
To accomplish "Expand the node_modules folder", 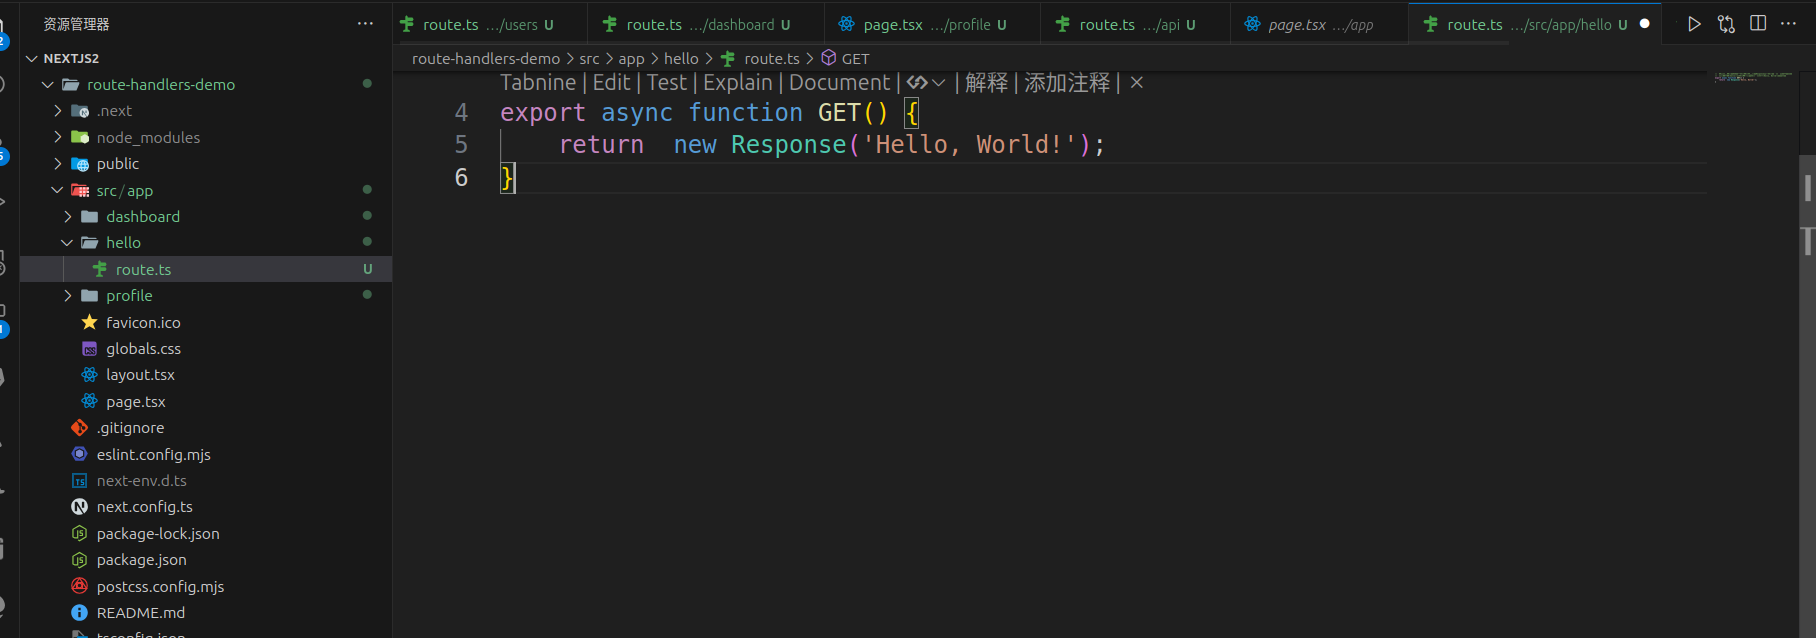I will (58, 138).
